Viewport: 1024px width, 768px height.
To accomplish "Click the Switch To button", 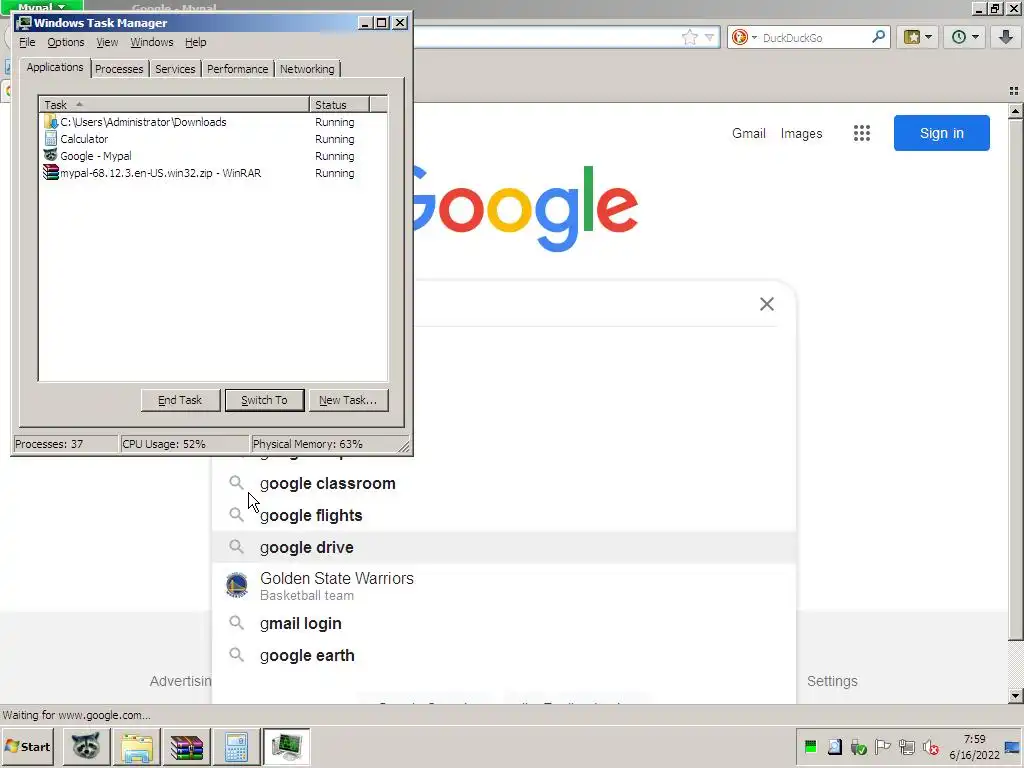I will pos(264,400).
